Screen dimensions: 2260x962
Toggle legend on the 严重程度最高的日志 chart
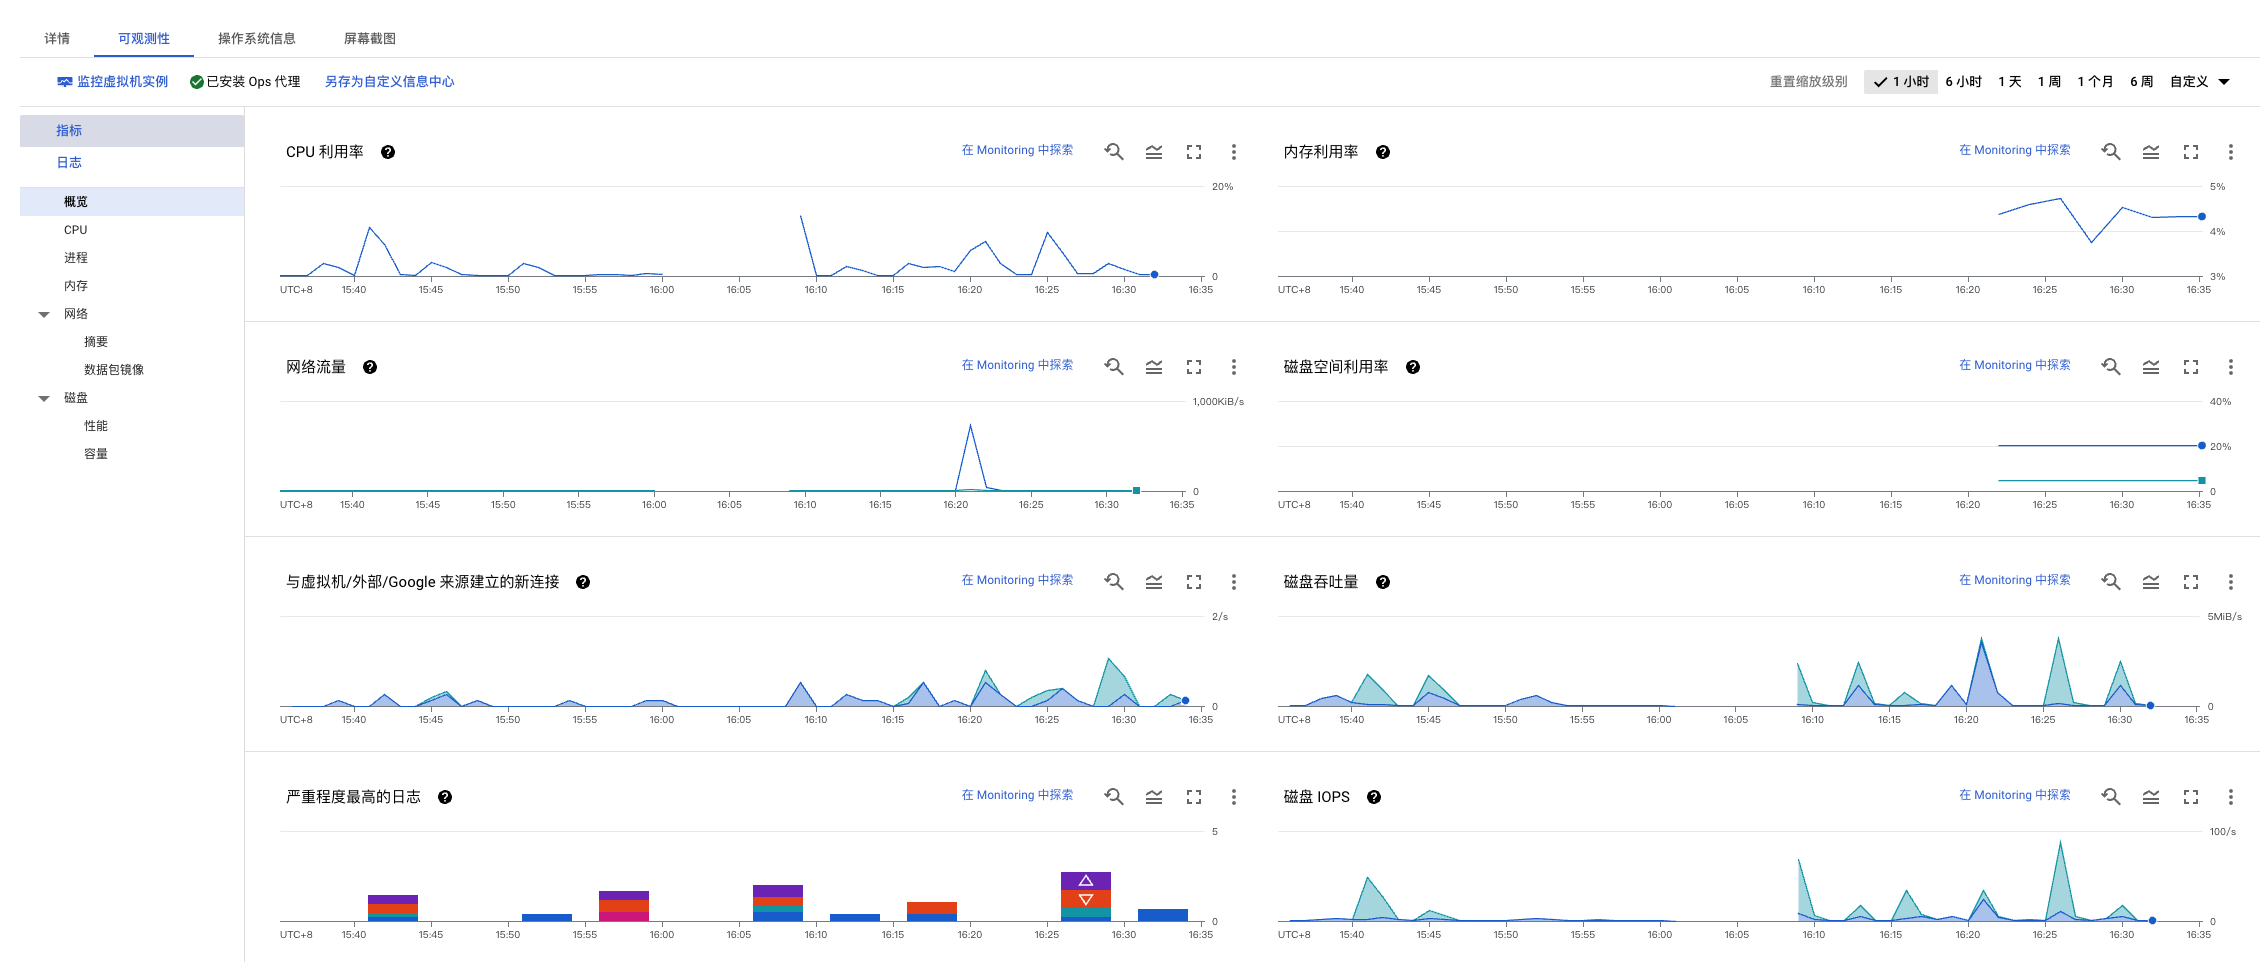coord(1153,797)
